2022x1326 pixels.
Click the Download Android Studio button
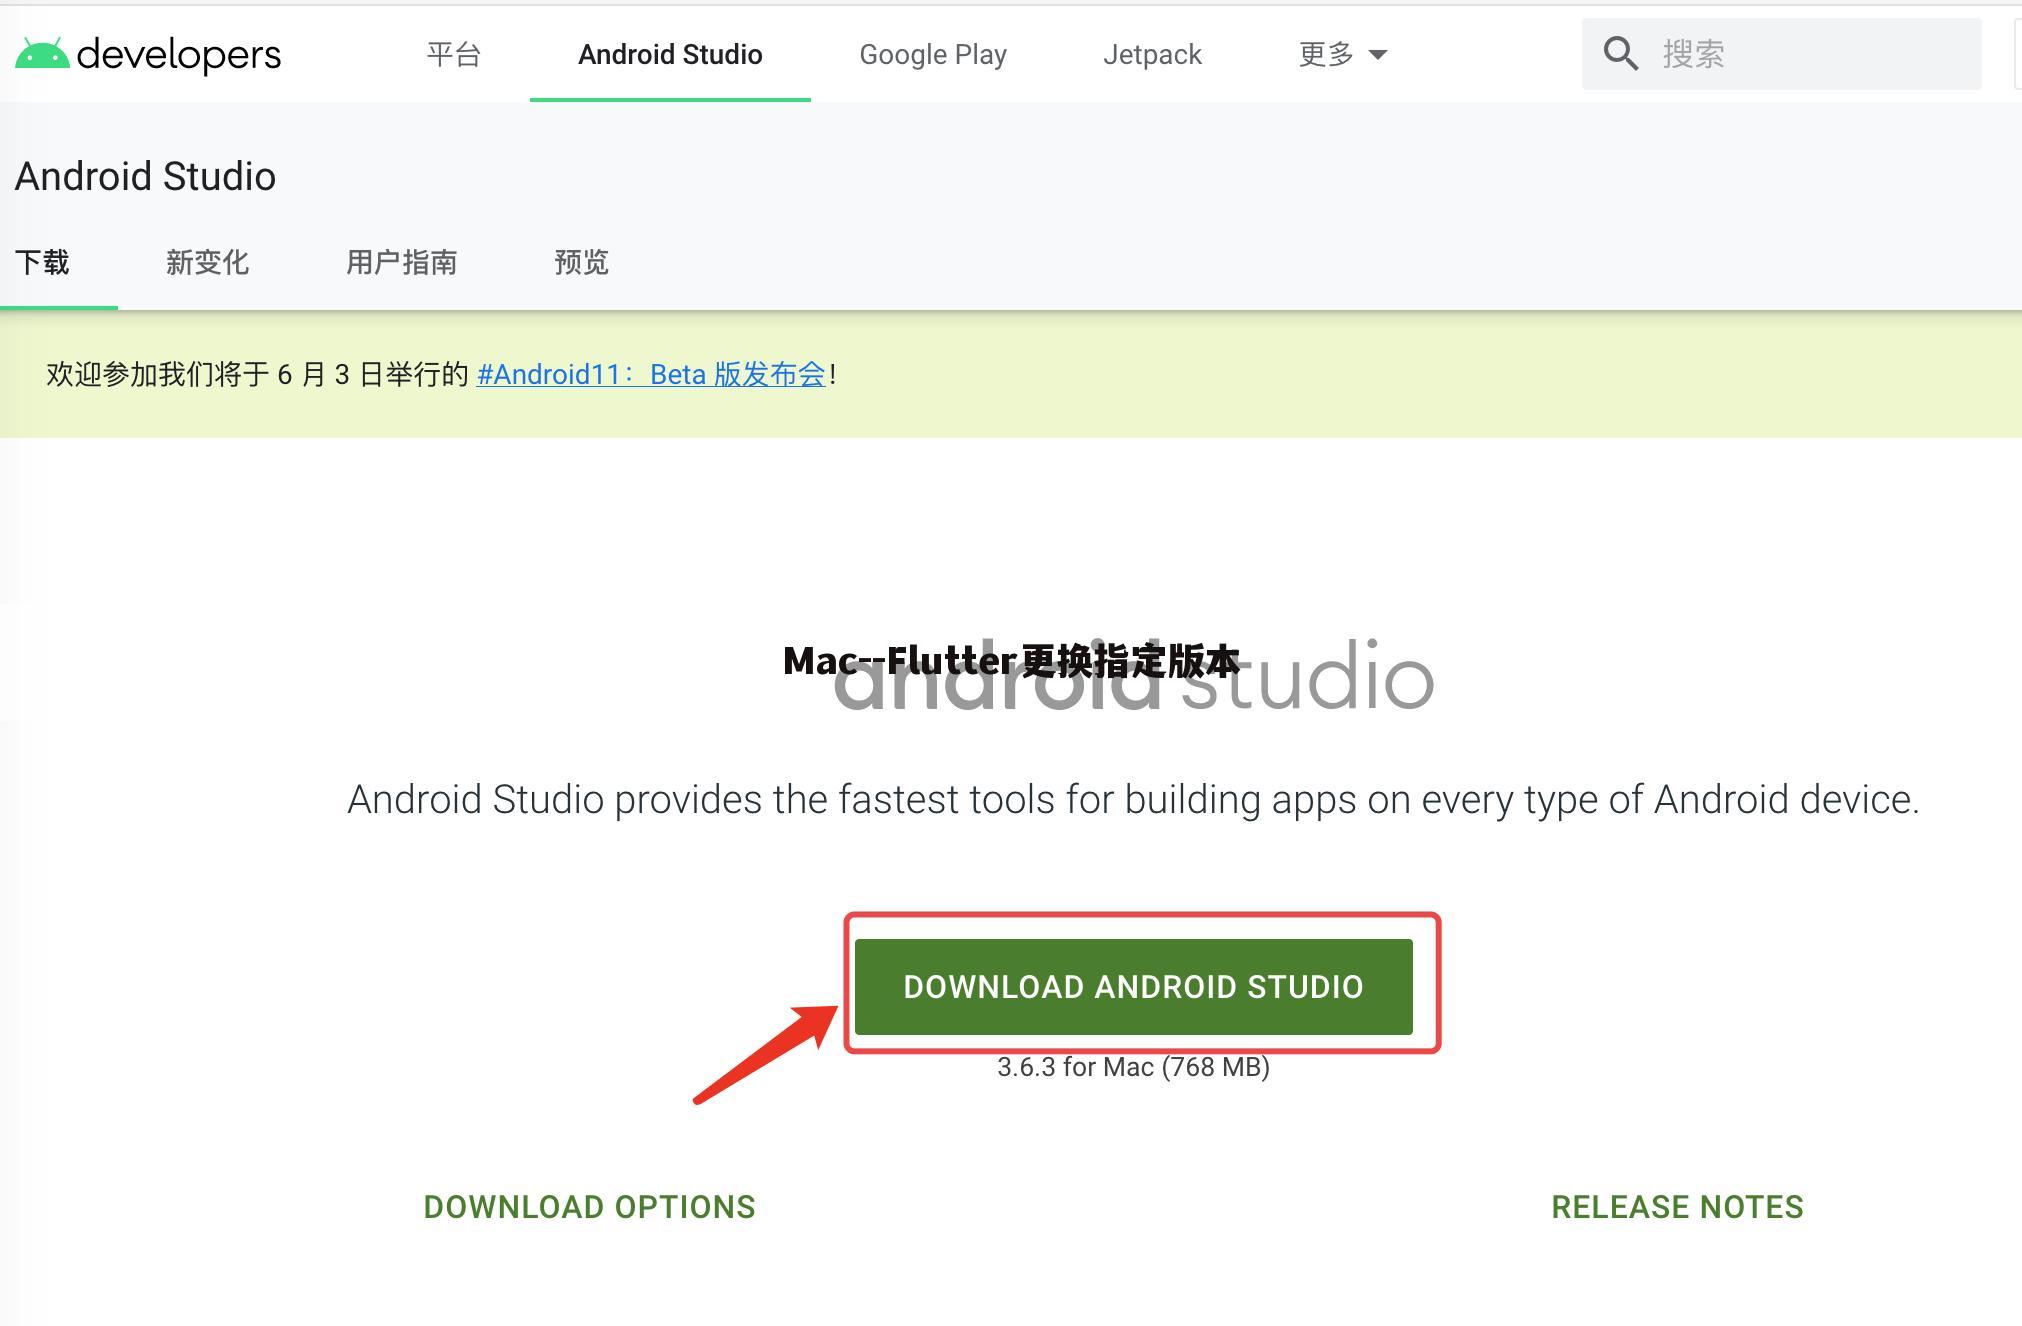click(1133, 986)
